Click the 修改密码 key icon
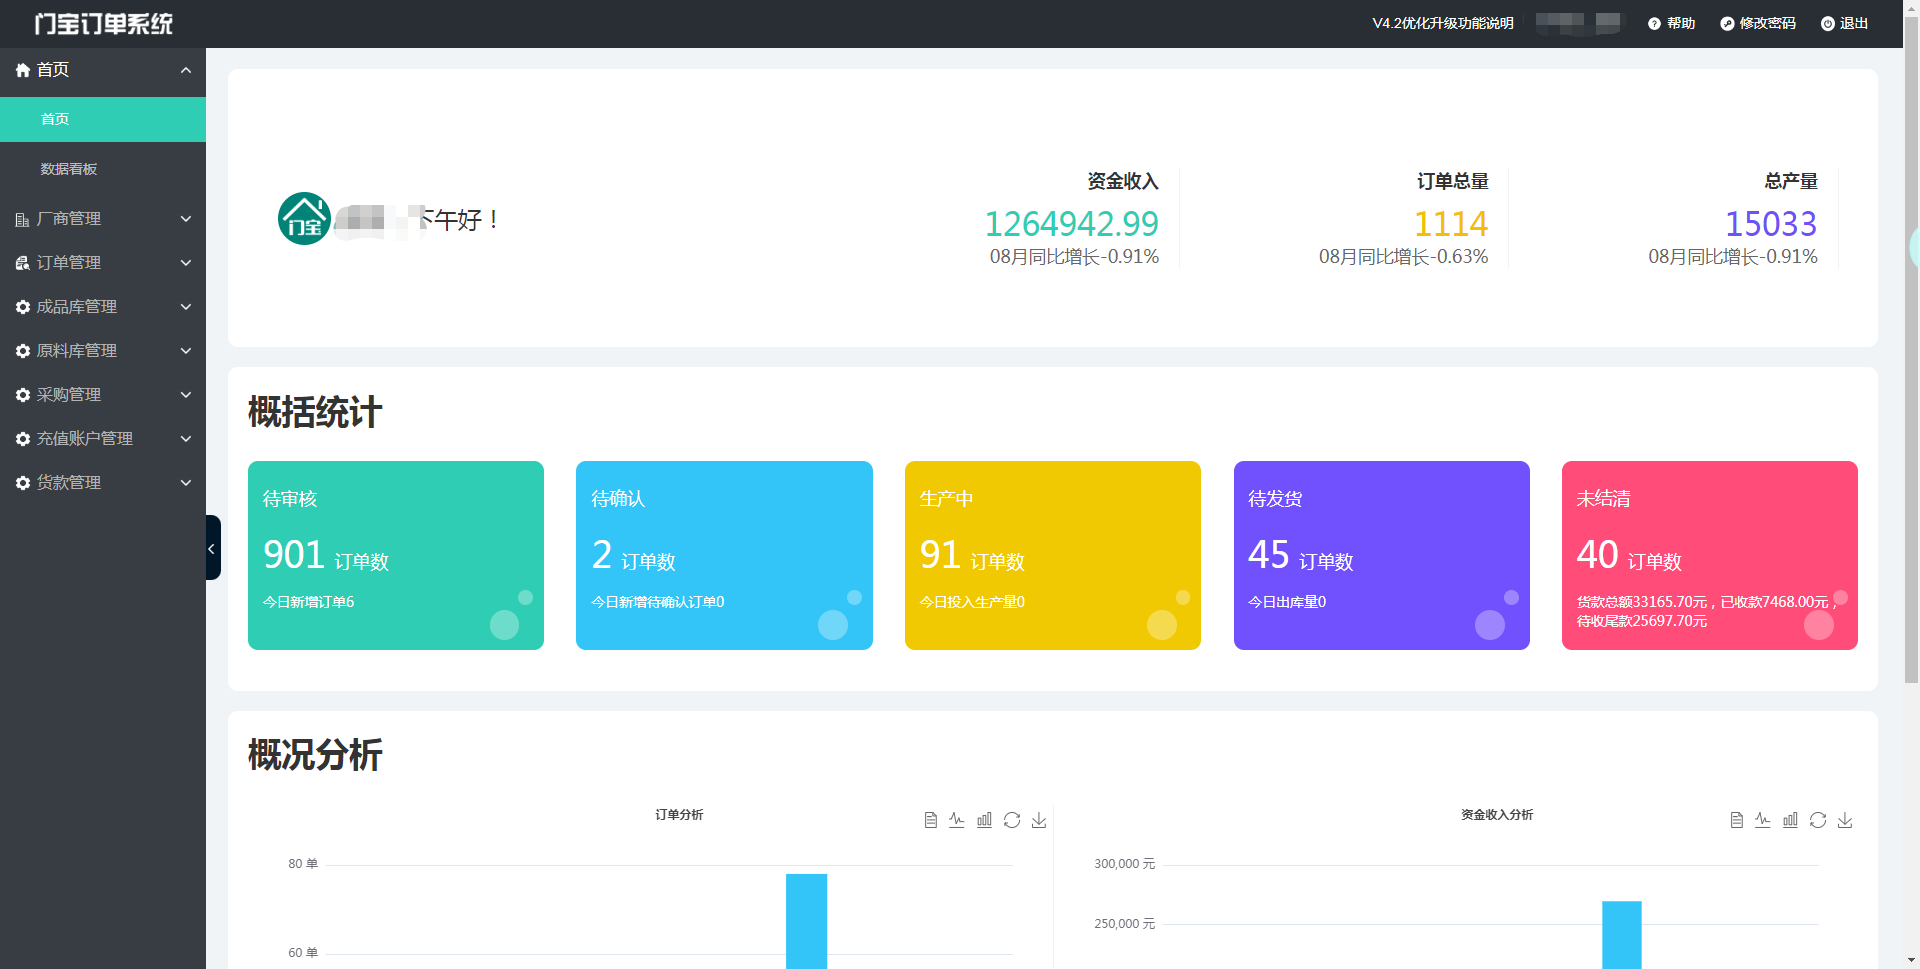Image resolution: width=1920 pixels, height=969 pixels. coord(1727,24)
